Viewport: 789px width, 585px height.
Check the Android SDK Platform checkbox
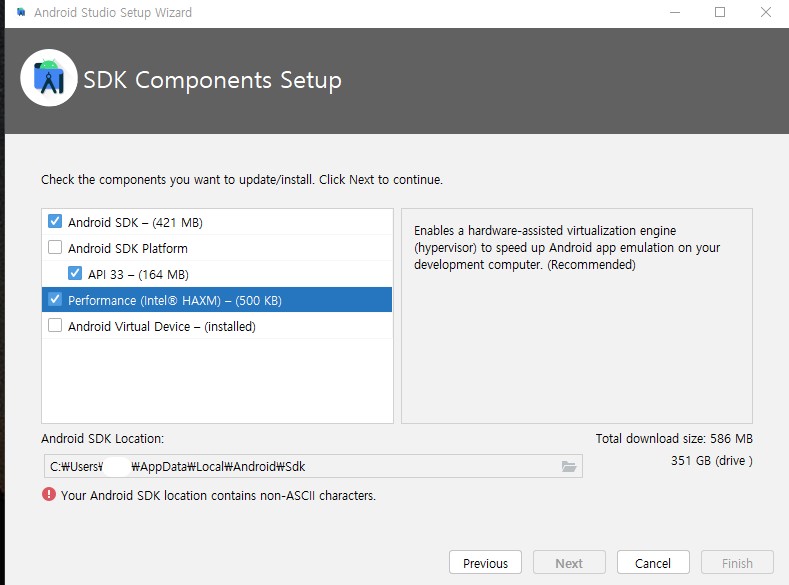click(55, 247)
